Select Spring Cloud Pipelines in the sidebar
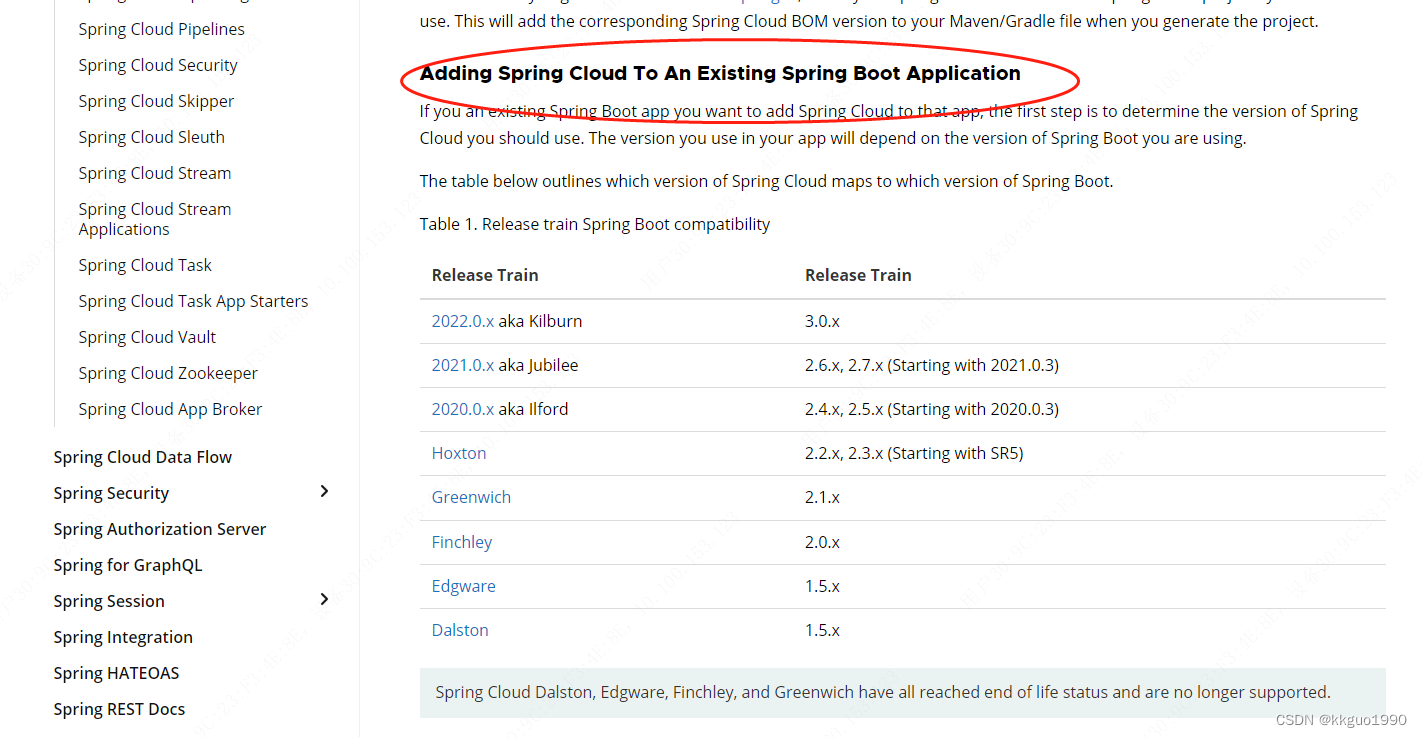Screen dimensions: 1422x737 point(161,28)
